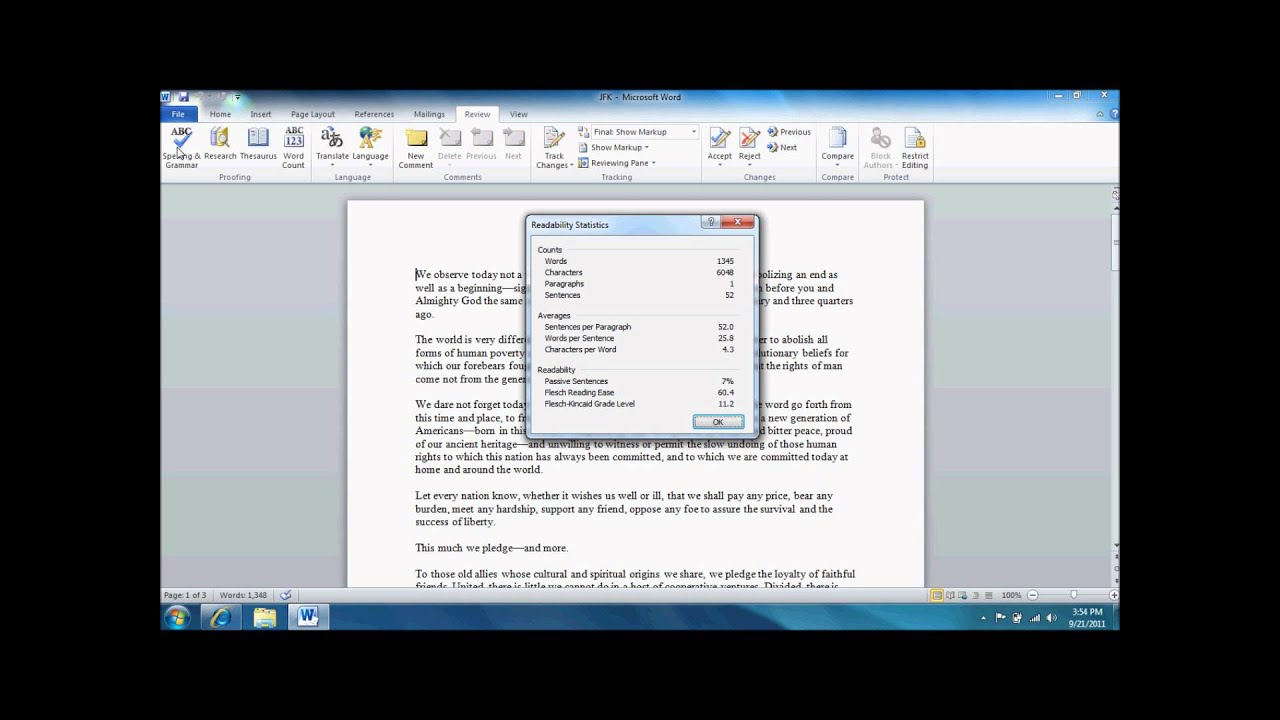Accept the current change
Screen dimensions: 1280x720
[x=719, y=147]
